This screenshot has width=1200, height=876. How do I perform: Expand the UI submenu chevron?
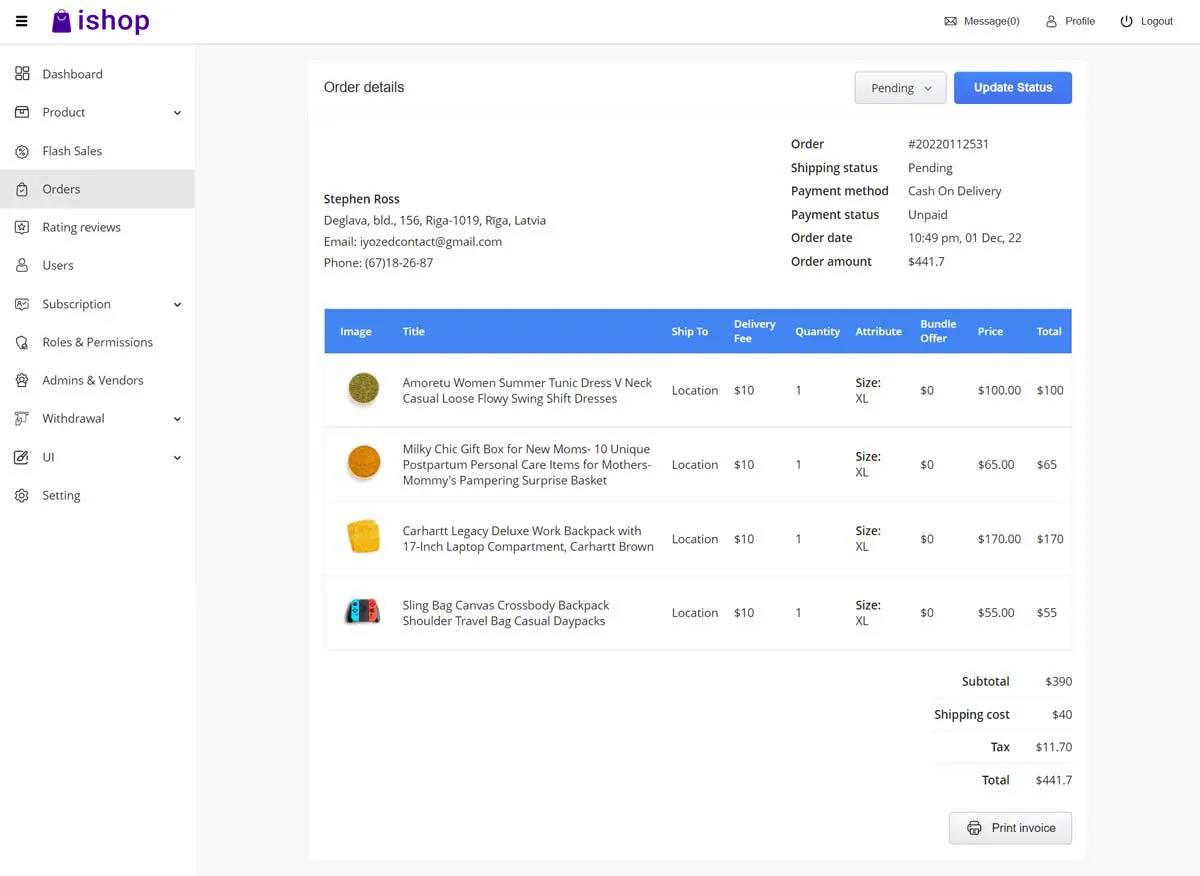pos(177,457)
